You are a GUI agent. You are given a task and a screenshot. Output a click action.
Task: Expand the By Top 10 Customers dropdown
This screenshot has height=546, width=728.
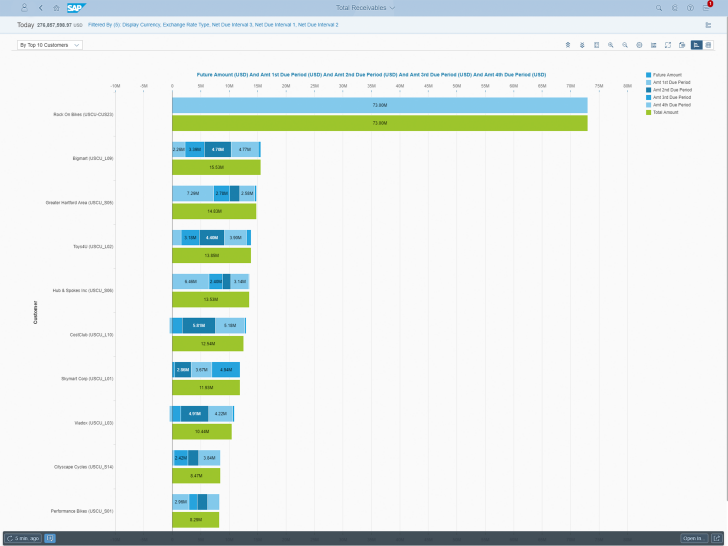pyautogui.click(x=50, y=45)
